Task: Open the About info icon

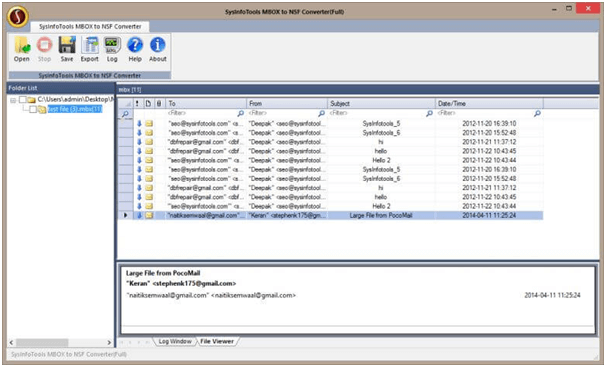Action: tap(158, 49)
